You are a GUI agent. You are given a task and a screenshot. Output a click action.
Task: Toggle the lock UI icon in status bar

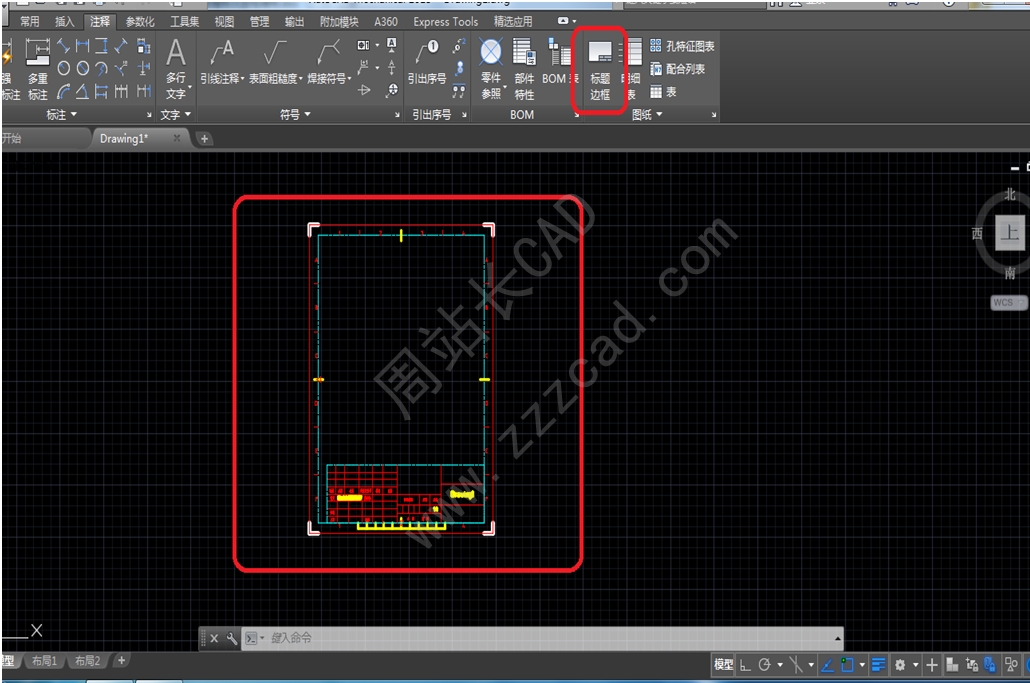click(972, 665)
